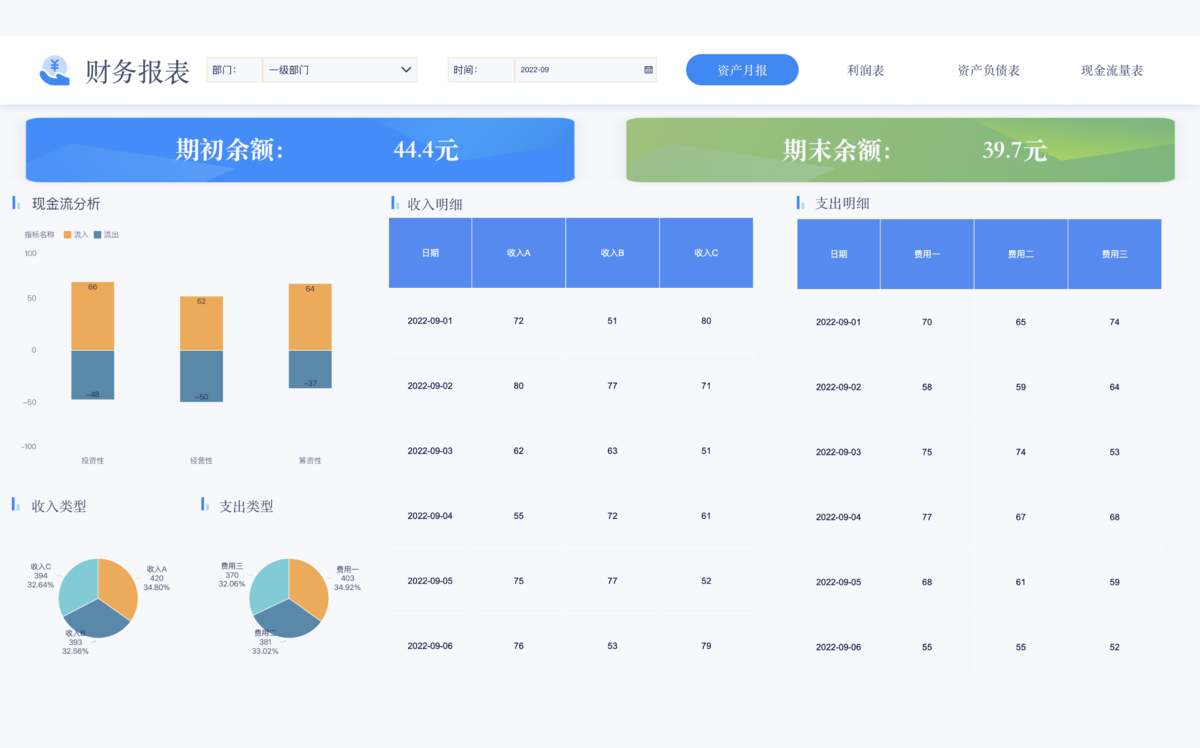This screenshot has height=748, width=1200.
Task: Click the 期初余额 blue banner card
Action: click(300, 150)
